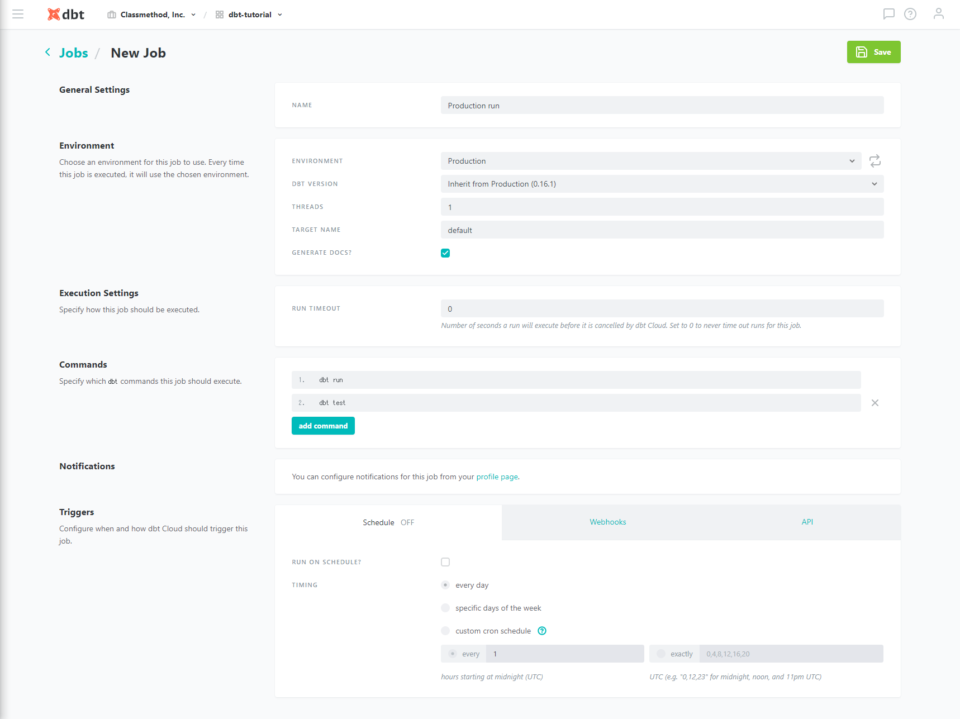Image resolution: width=960 pixels, height=719 pixels.
Task: Uncheck the Generate Docs checkbox
Action: tap(445, 253)
